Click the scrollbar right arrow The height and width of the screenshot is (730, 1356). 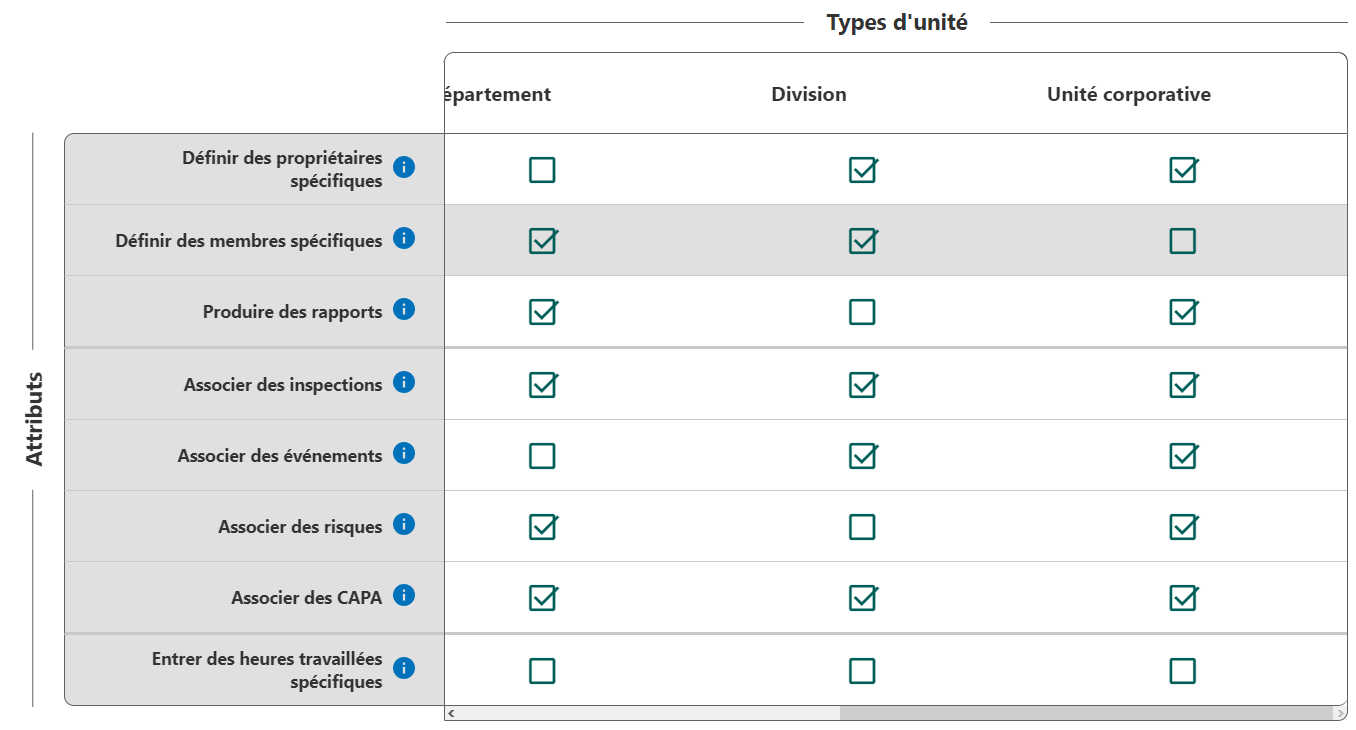tap(1340, 713)
